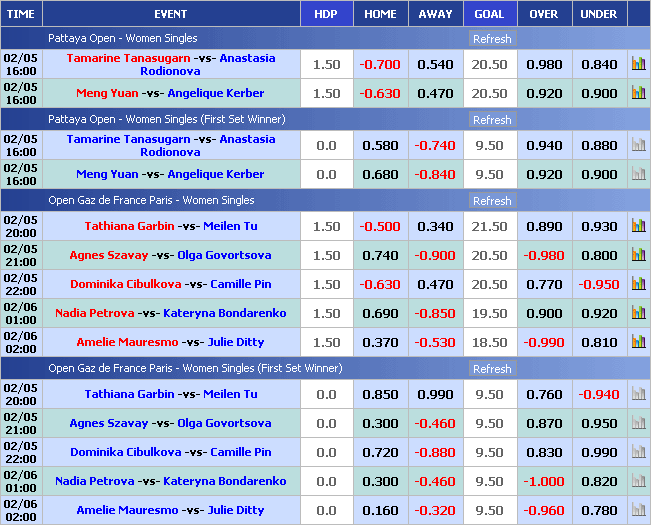Open chart icon for Meng Yuan–Kerber 1.50 handicap row
This screenshot has height=525, width=651.
638,93
